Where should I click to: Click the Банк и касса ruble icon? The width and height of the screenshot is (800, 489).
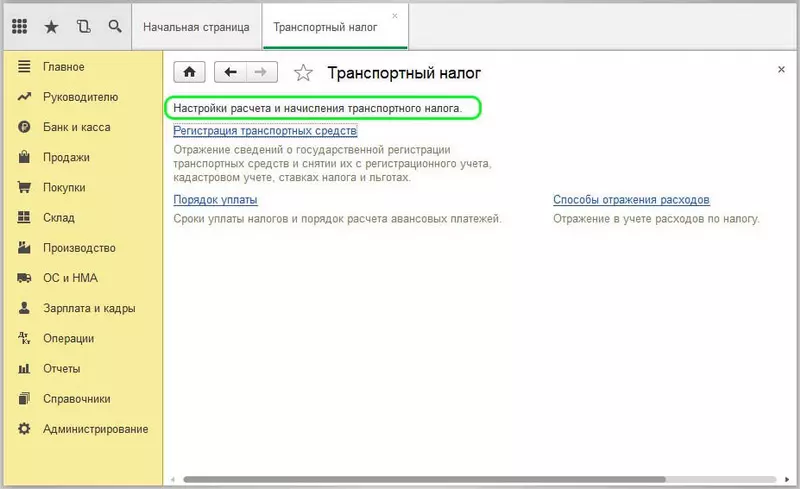pos(24,127)
